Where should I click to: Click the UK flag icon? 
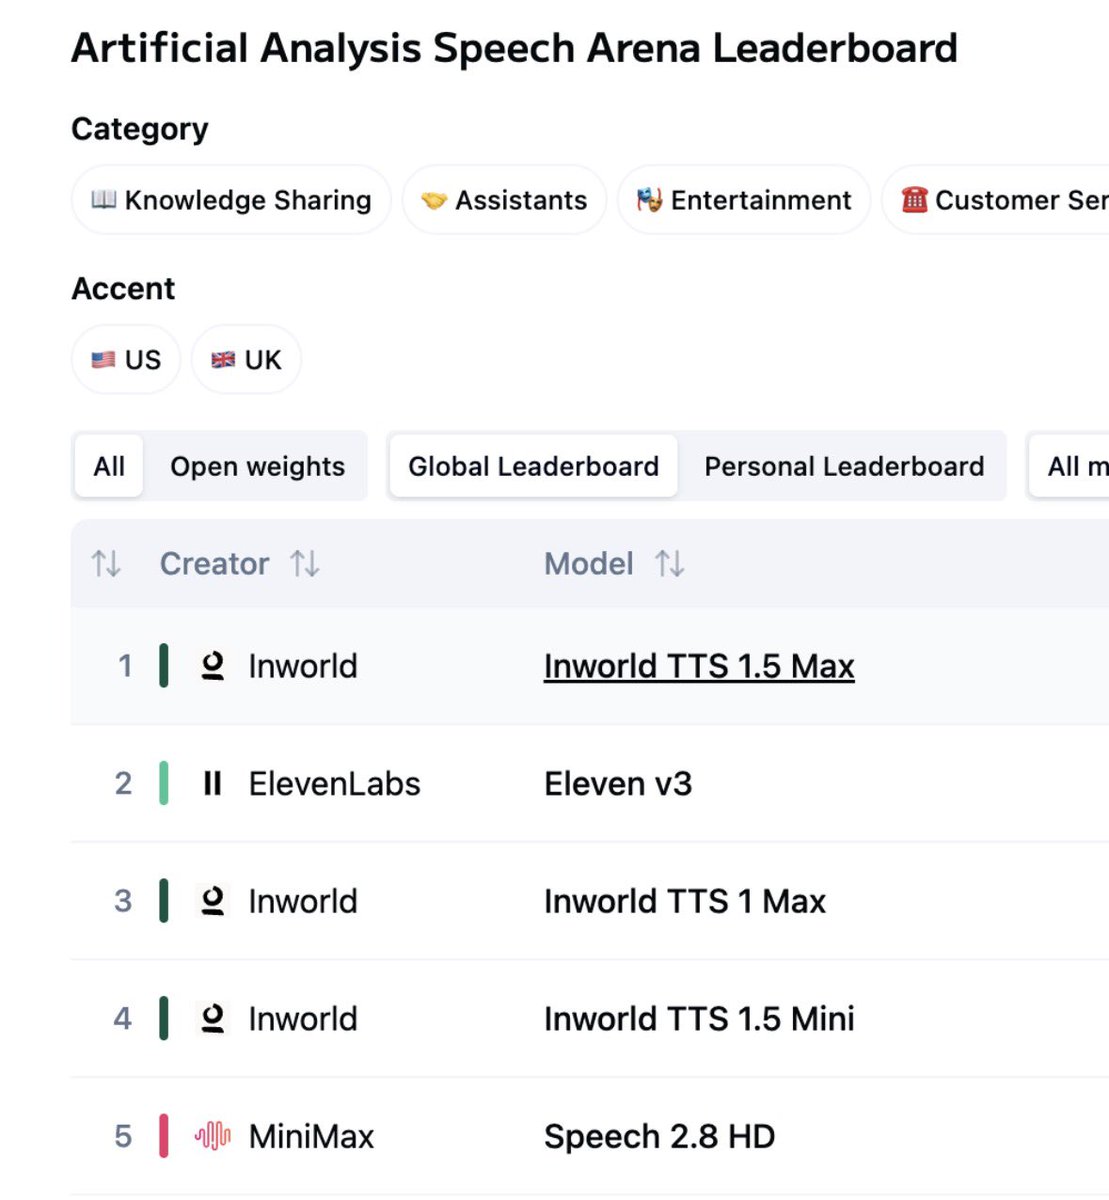(x=223, y=360)
